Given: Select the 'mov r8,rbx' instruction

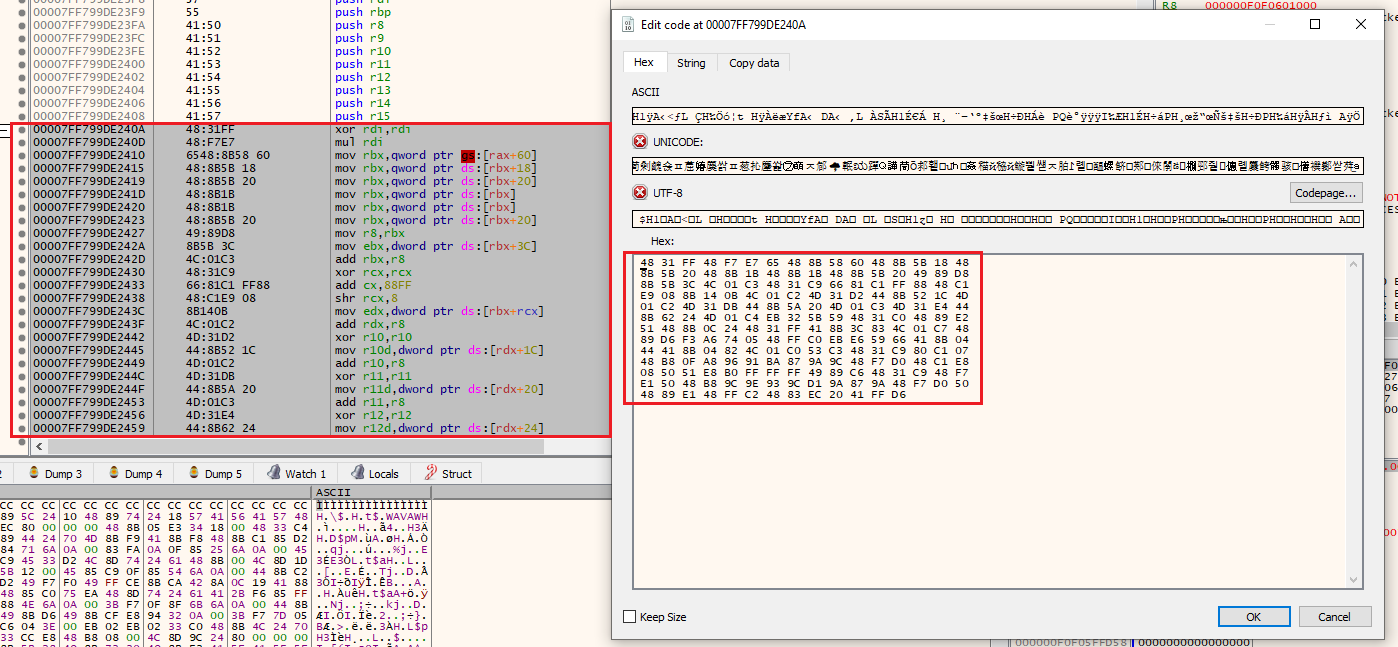Looking at the screenshot, I should pos(366,233).
